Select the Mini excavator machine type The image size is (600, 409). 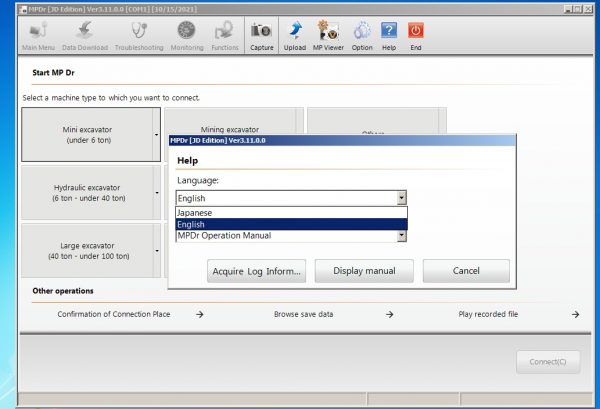[x=87, y=135]
